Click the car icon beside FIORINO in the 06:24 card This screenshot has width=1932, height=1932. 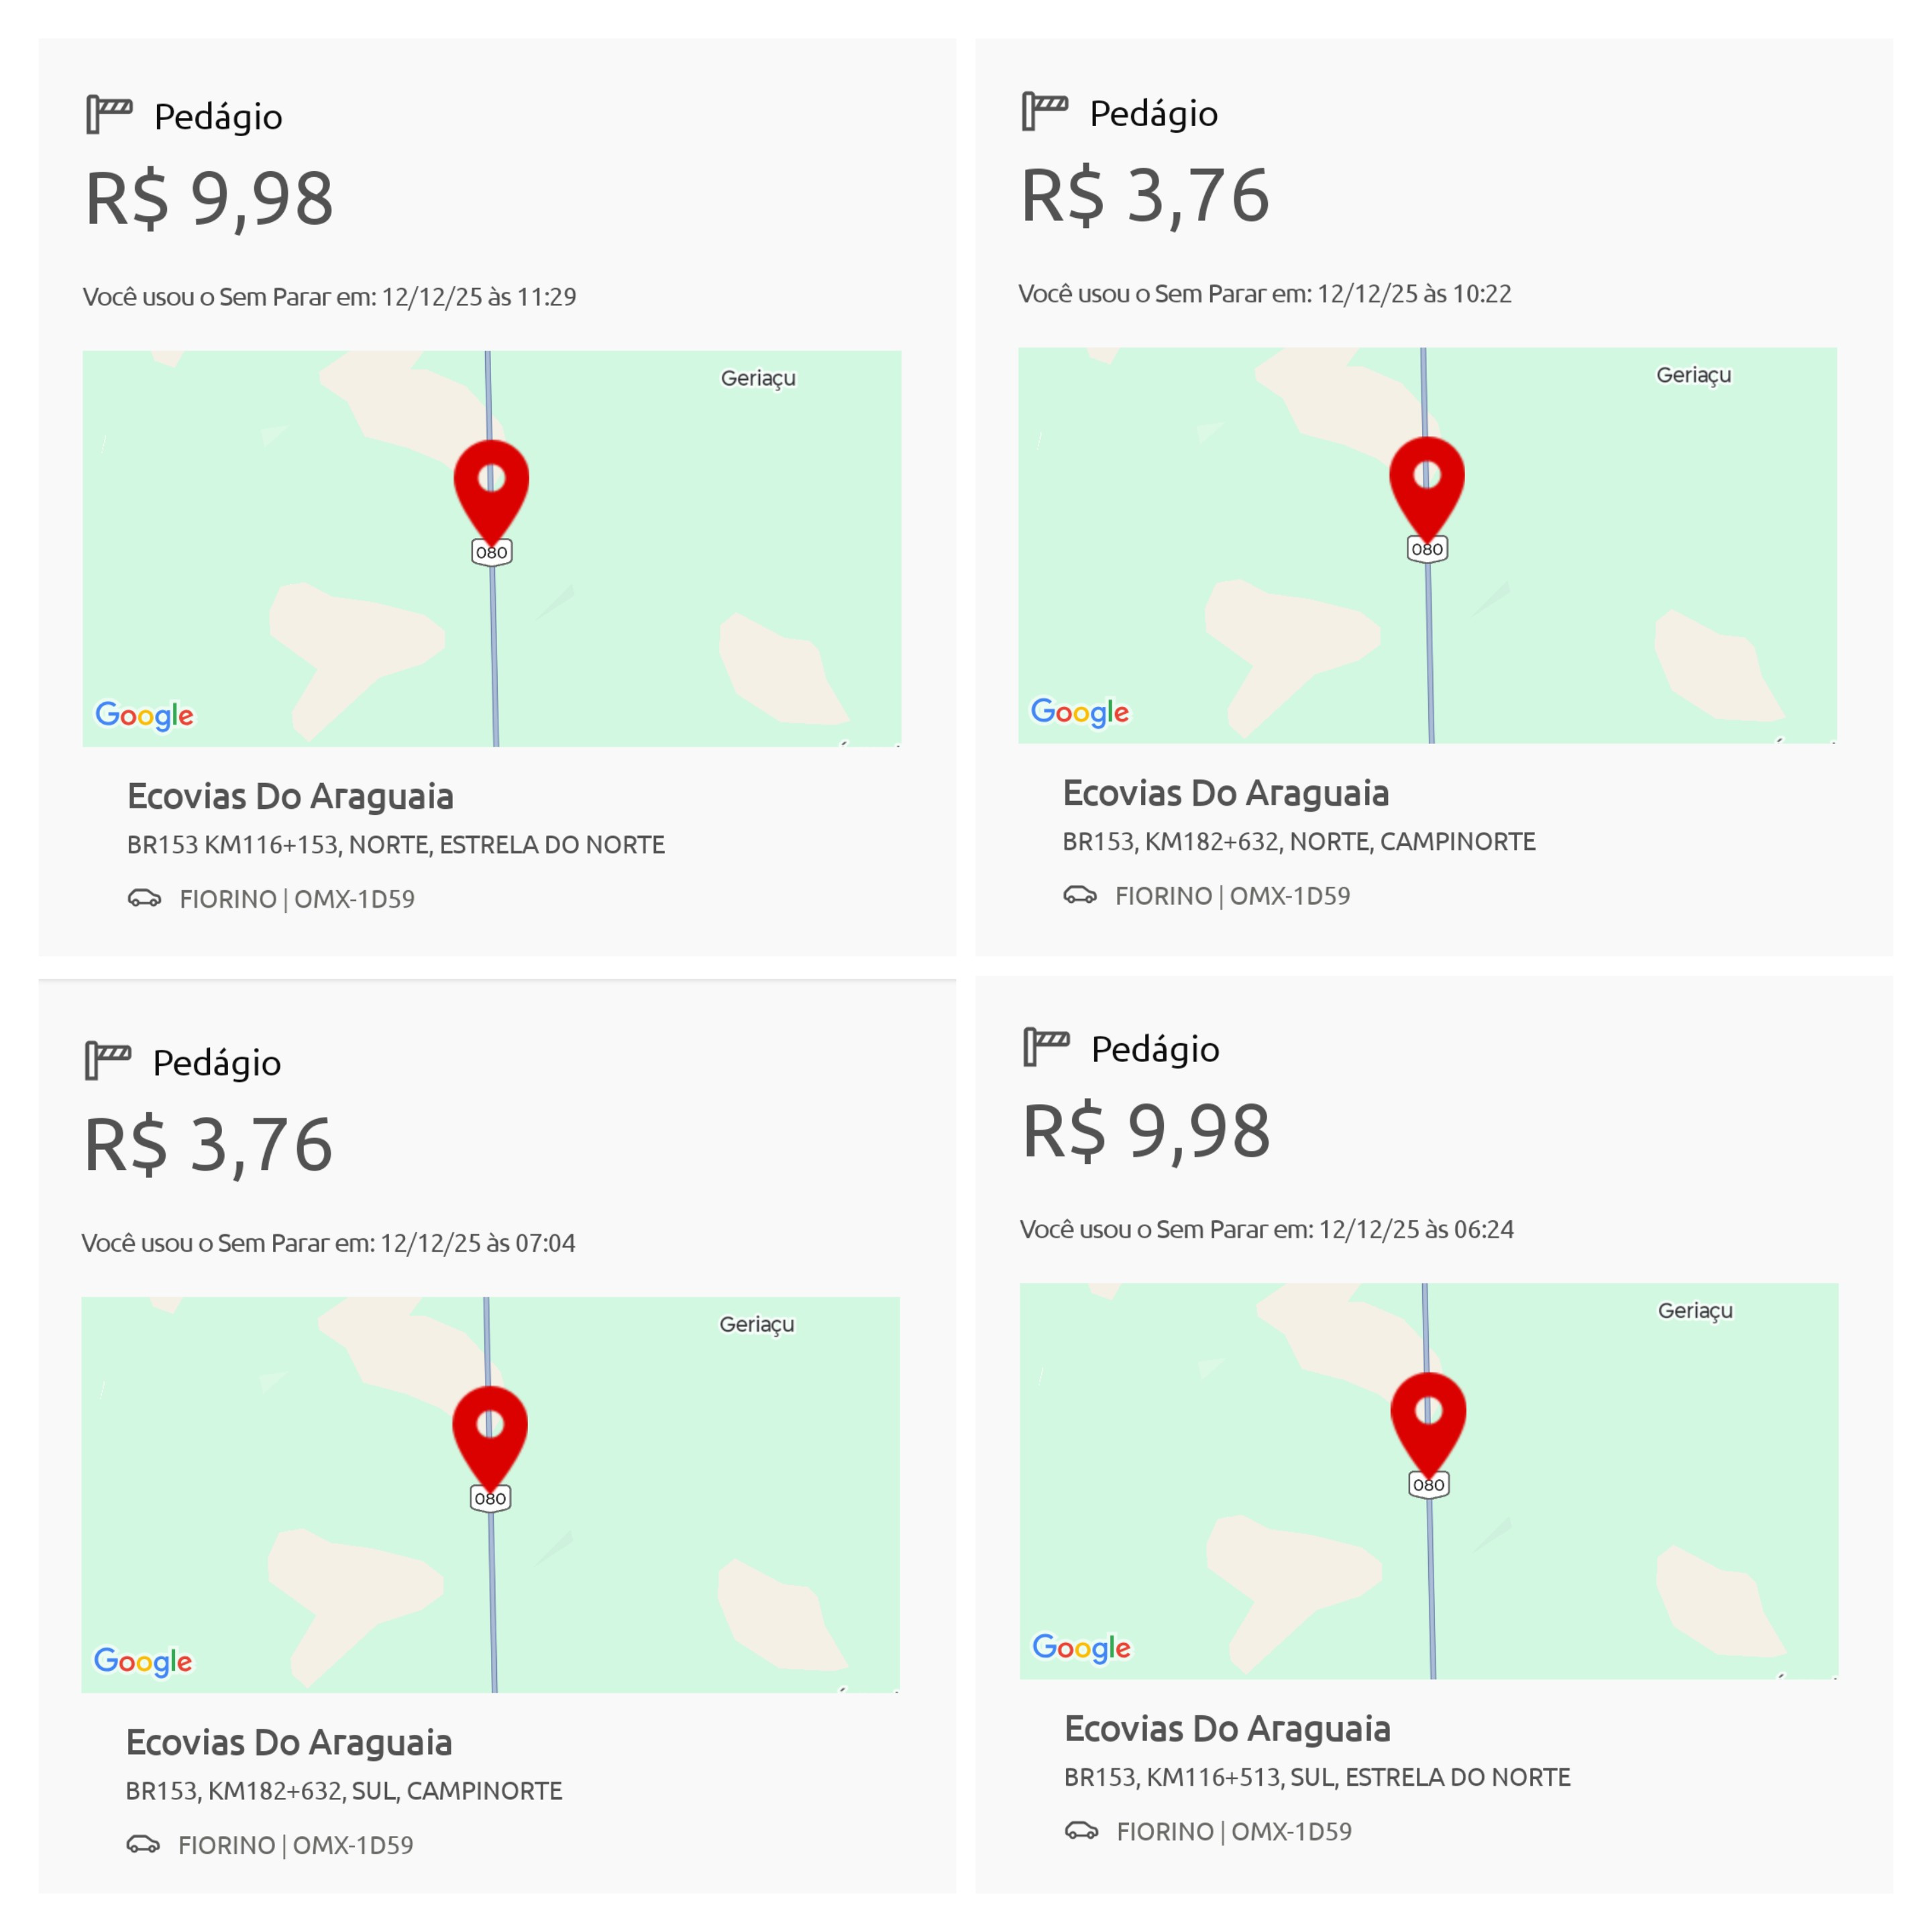(x=1082, y=1830)
